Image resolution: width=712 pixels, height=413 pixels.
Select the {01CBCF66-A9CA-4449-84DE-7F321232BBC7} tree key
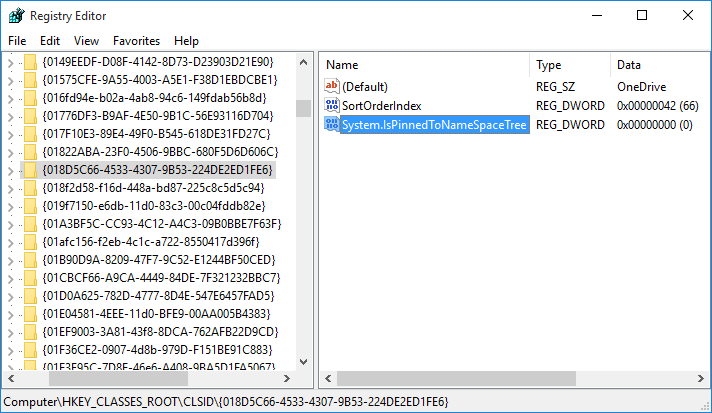(x=161, y=278)
